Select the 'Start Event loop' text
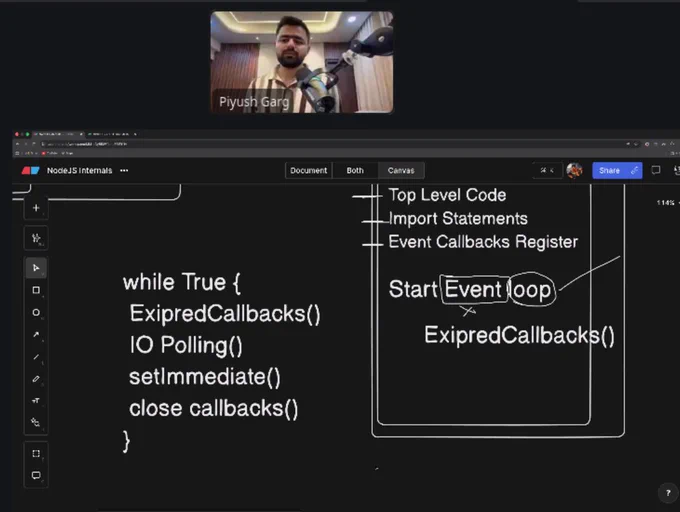The image size is (680, 512). point(470,289)
